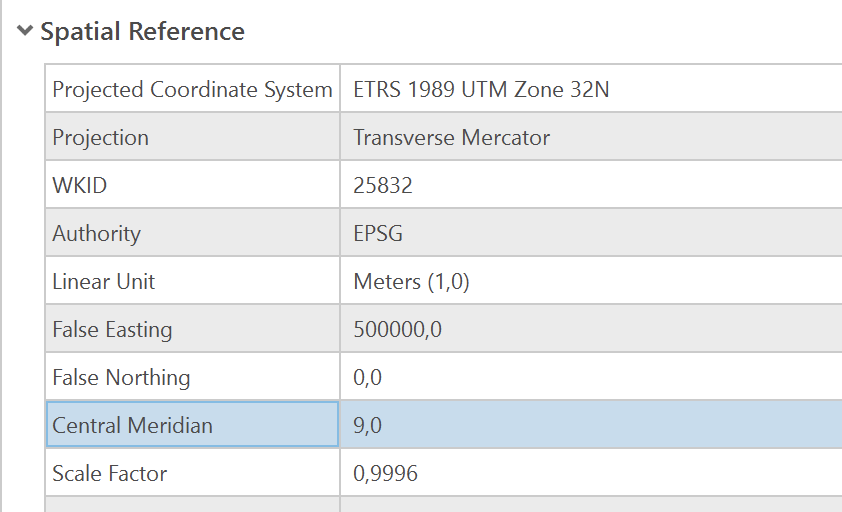This screenshot has width=842, height=512.
Task: Select the Projection label cell
Action: [192, 137]
